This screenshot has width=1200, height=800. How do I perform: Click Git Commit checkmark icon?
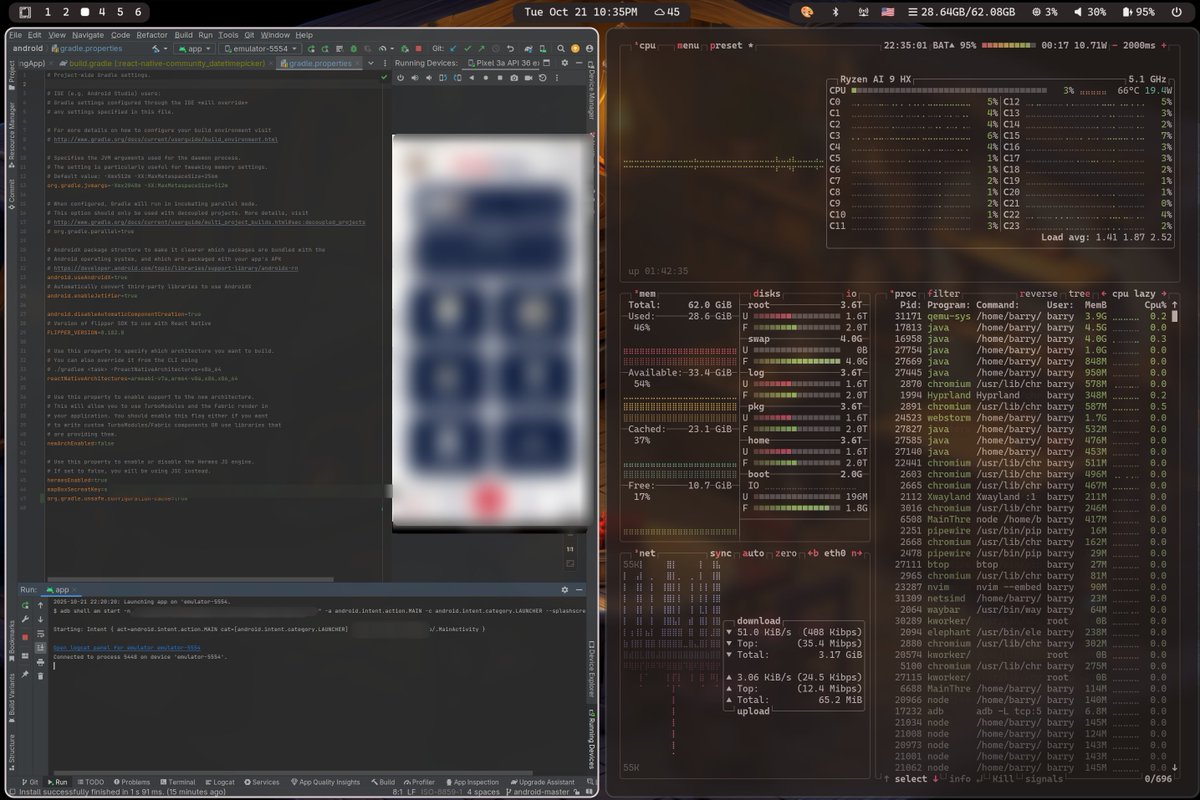click(x=467, y=47)
